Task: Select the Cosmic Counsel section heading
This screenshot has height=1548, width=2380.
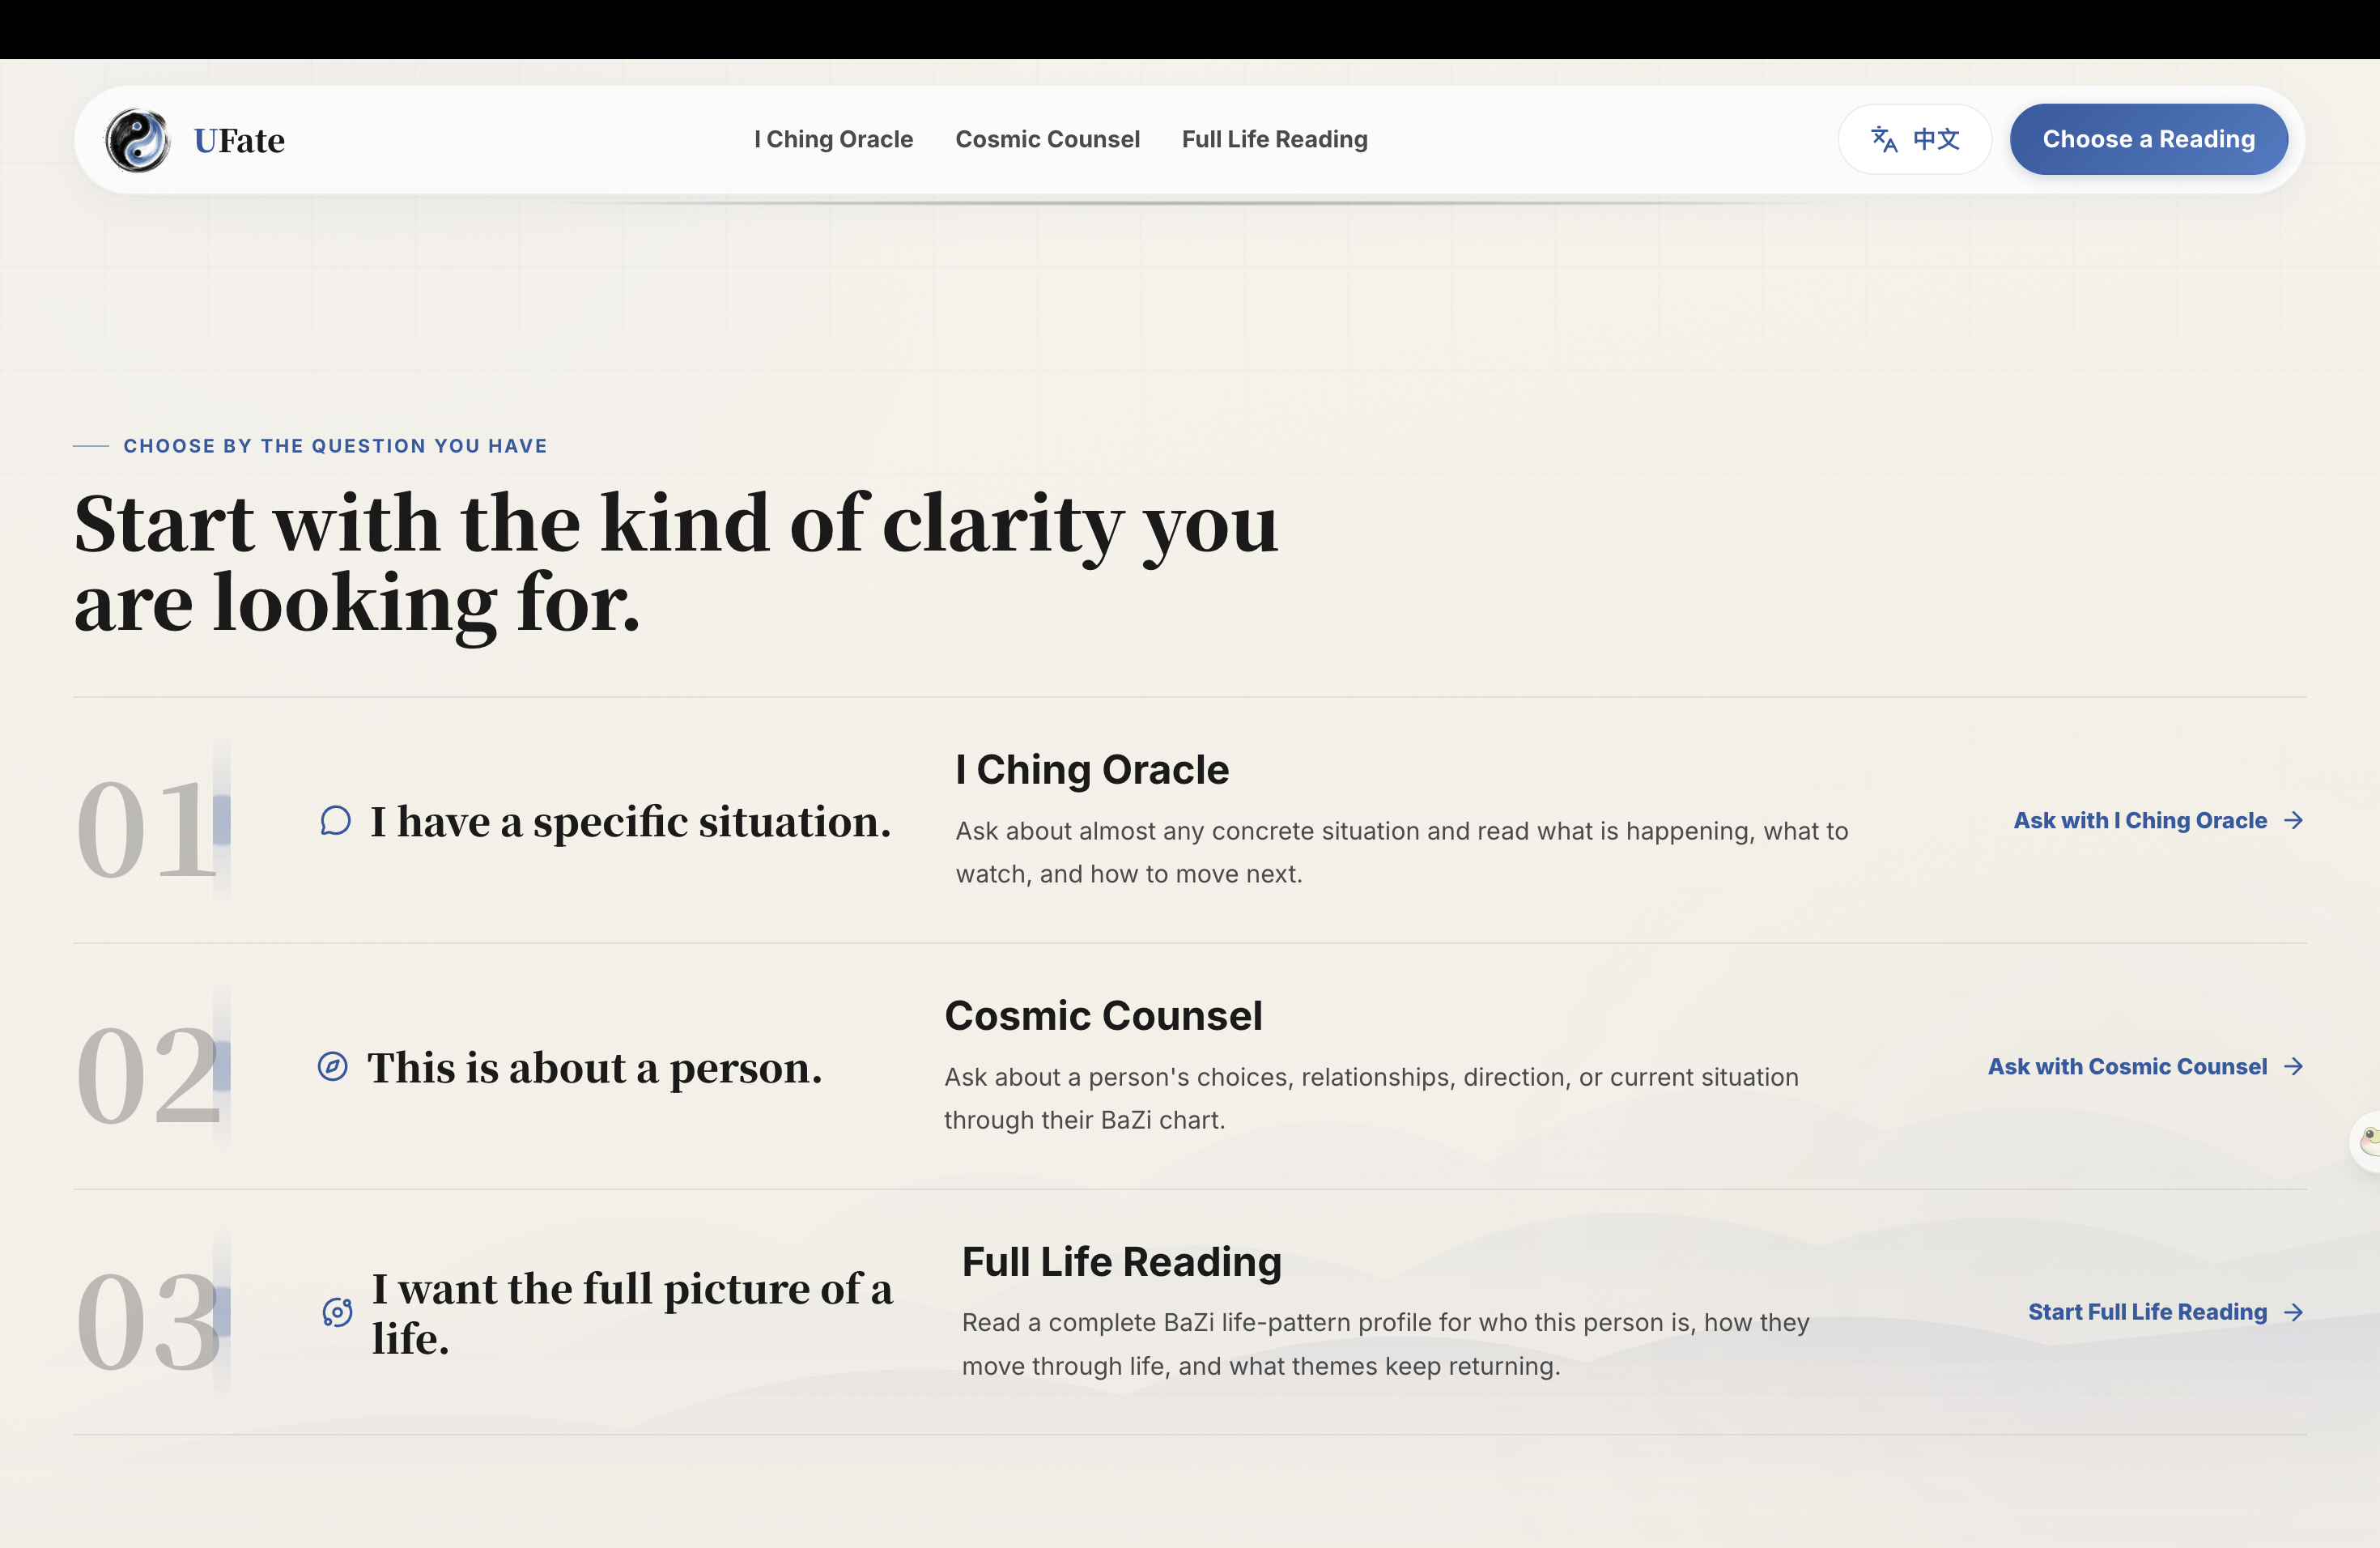Action: (x=1103, y=1016)
